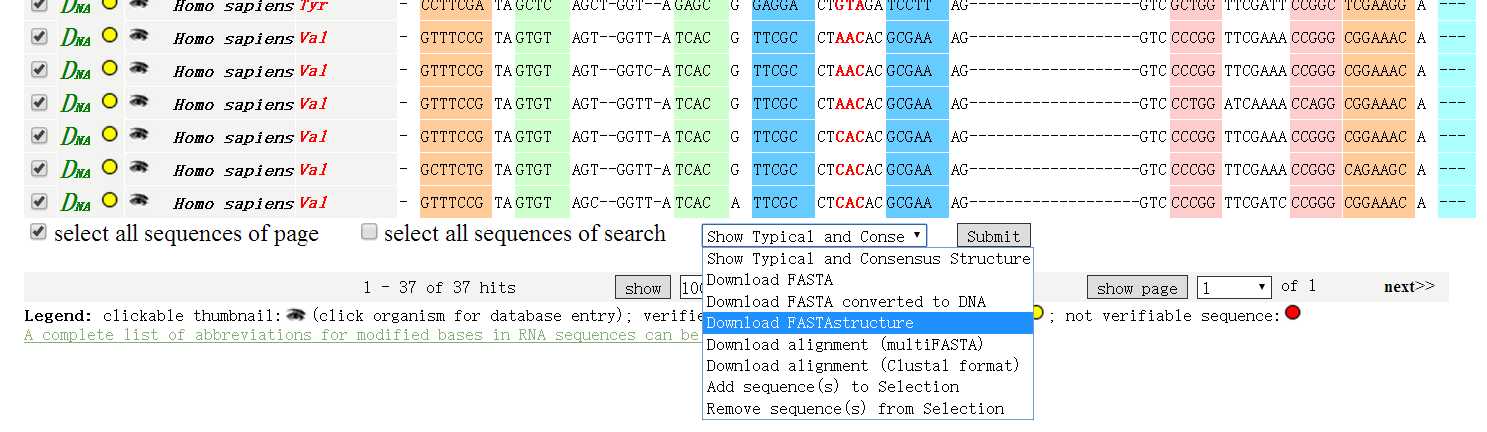Click the red 'not verifiable sequence' legend circle
The image size is (1487, 432).
pos(1292,313)
